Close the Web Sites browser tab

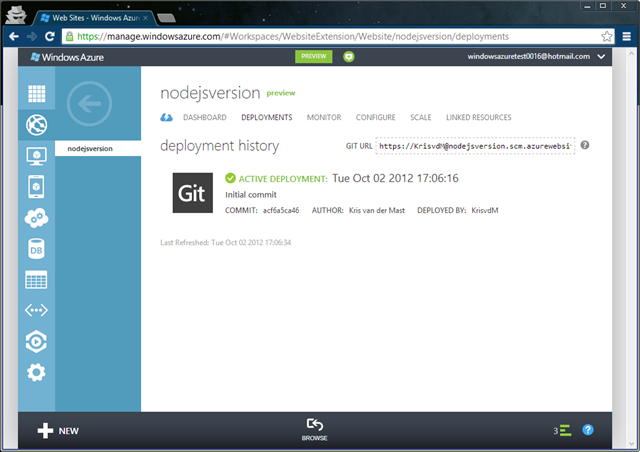pos(146,18)
